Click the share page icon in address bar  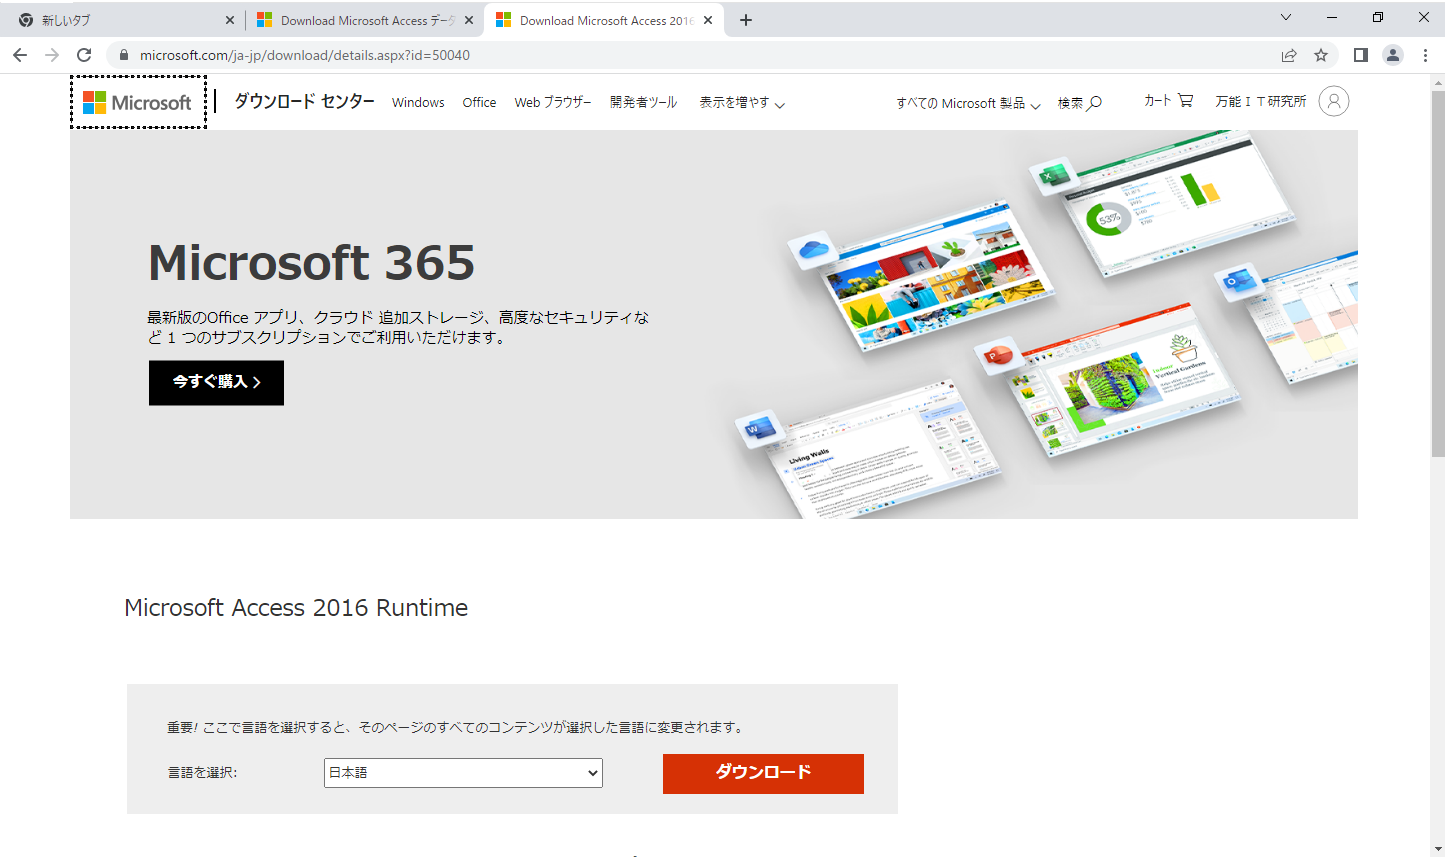[x=1289, y=55]
